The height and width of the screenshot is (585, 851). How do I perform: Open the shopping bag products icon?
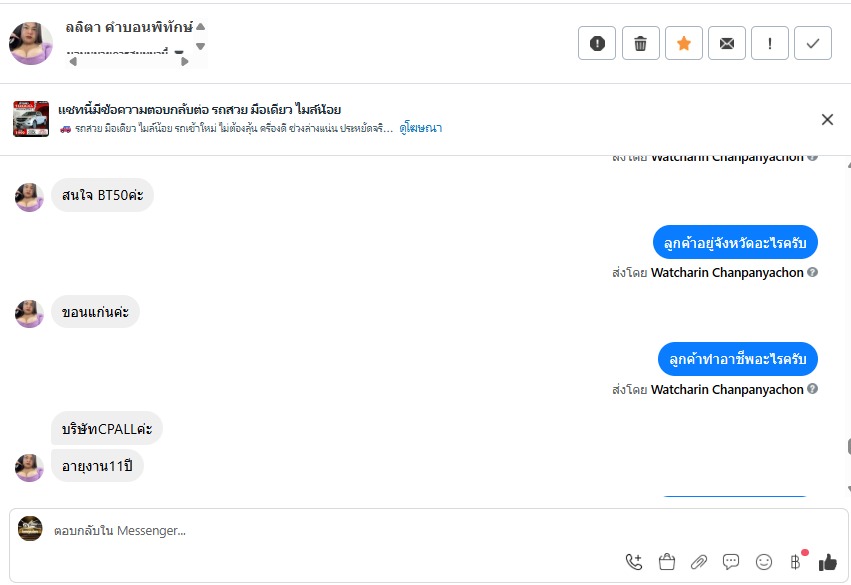point(667,562)
